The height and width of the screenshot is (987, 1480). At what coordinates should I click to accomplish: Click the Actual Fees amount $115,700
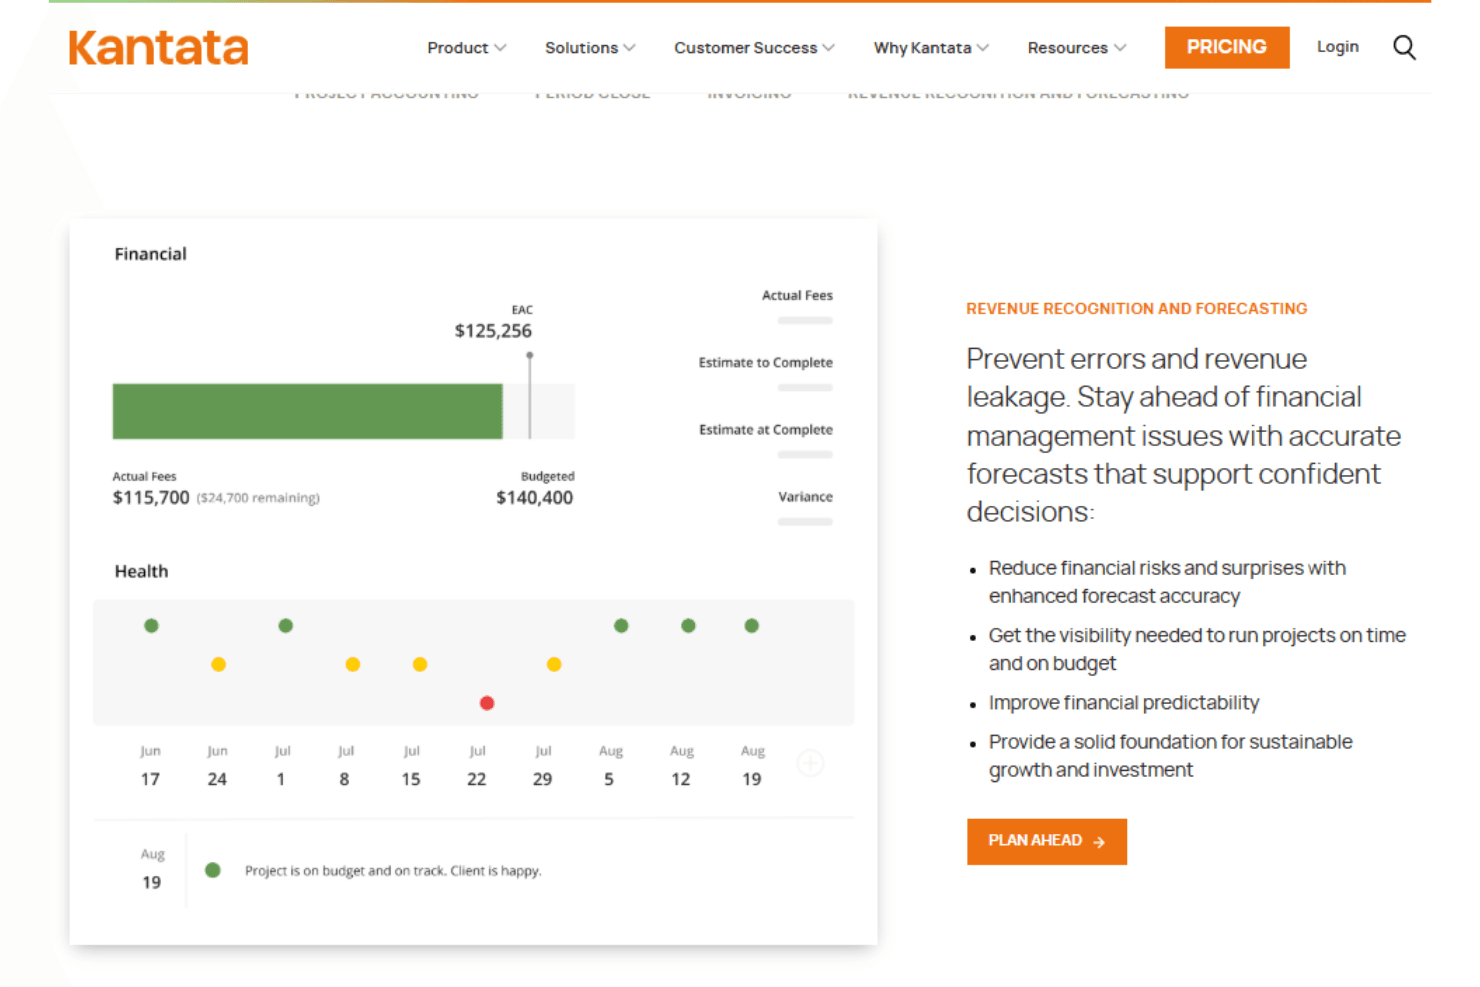[151, 498]
